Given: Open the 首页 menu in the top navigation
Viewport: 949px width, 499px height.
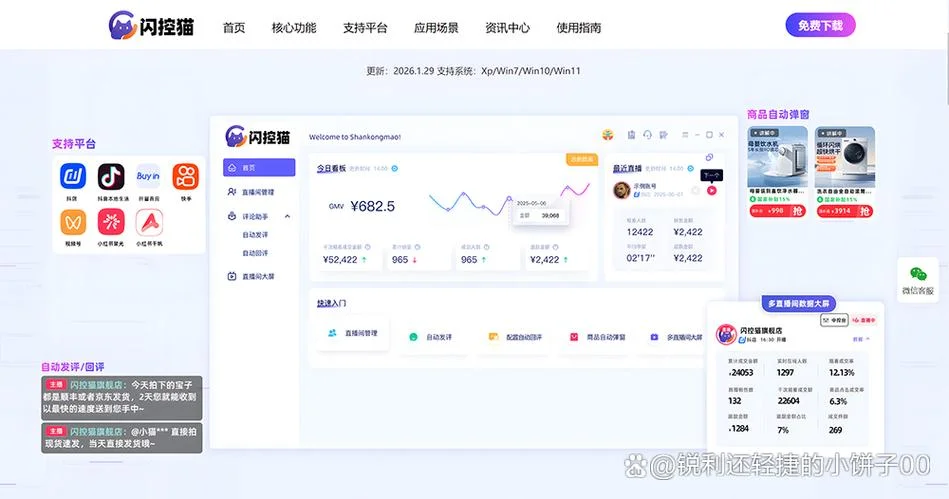Looking at the screenshot, I should tap(234, 28).
